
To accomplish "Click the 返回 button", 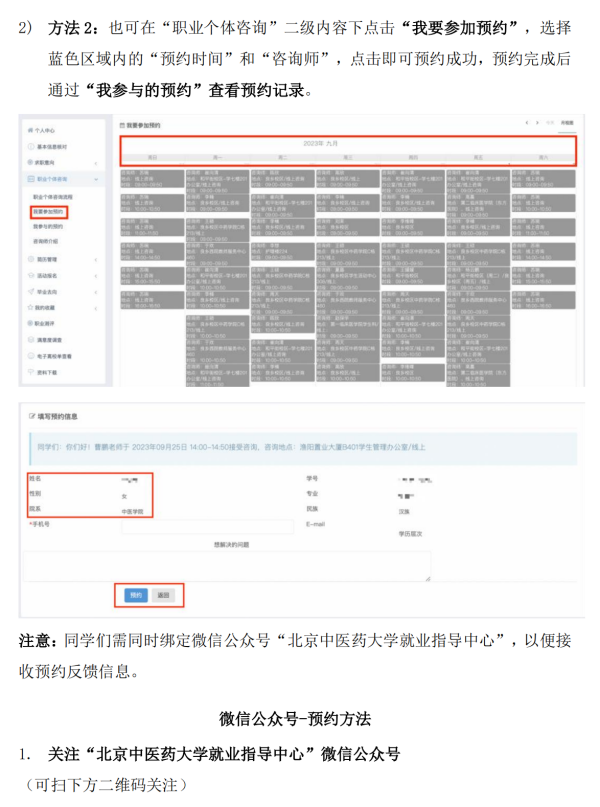I will [x=164, y=595].
